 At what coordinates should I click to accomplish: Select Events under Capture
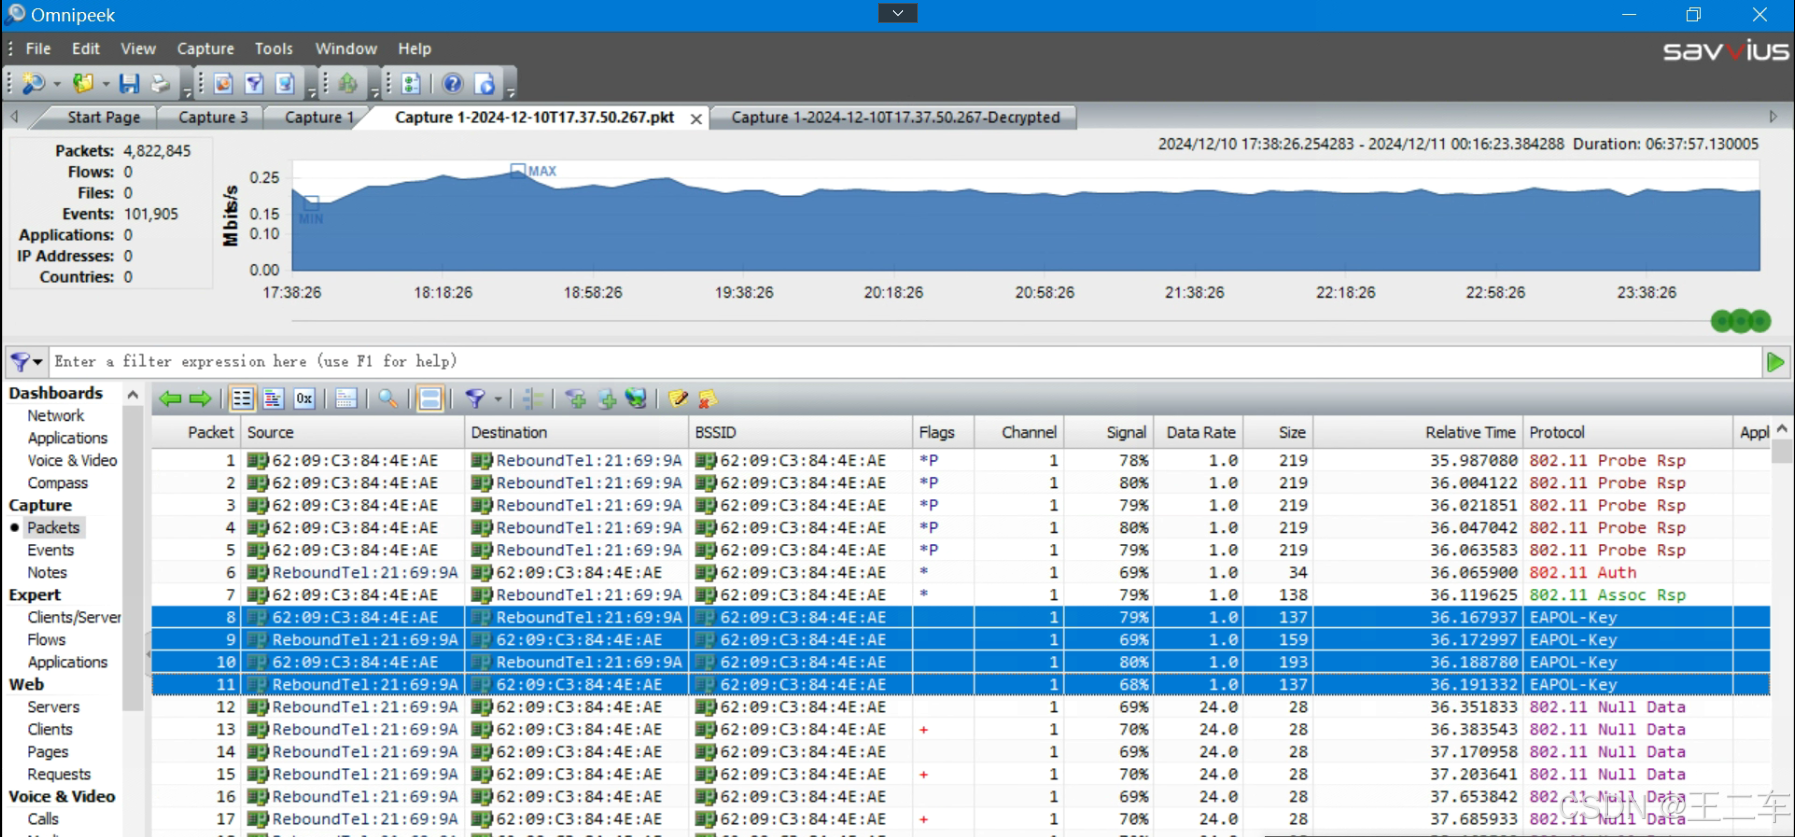[x=50, y=549]
